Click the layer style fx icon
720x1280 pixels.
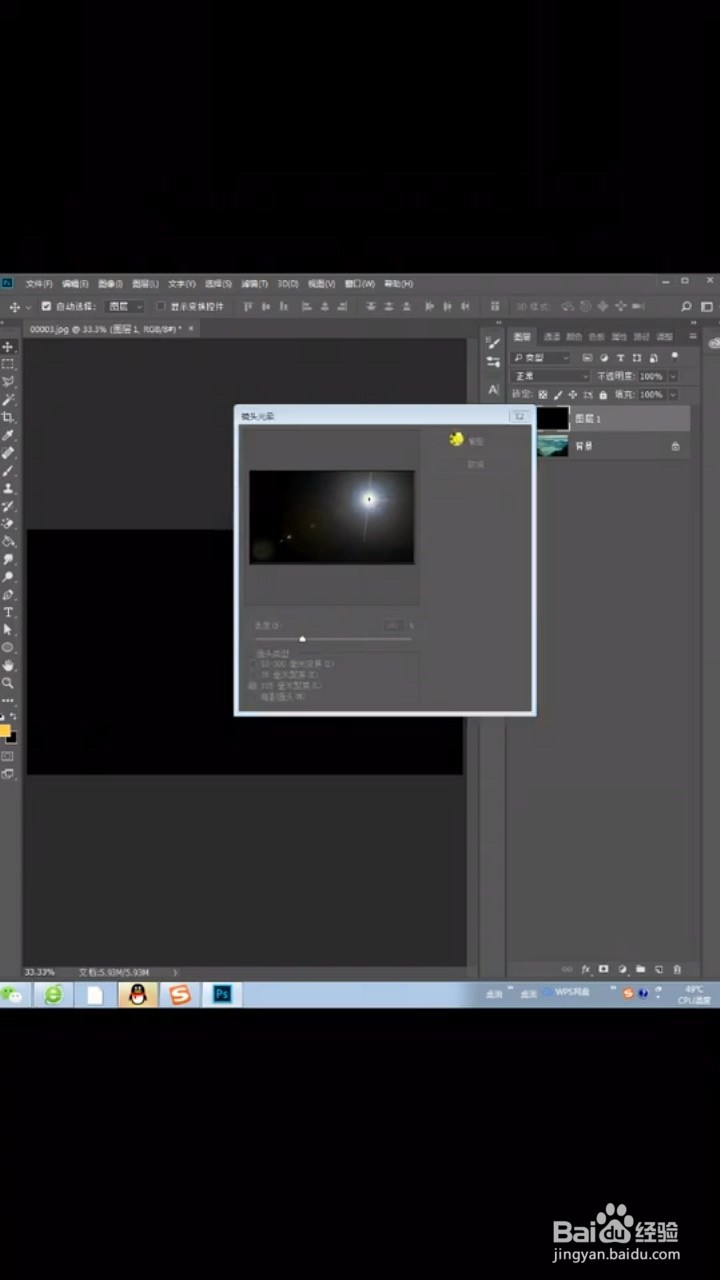coord(586,969)
